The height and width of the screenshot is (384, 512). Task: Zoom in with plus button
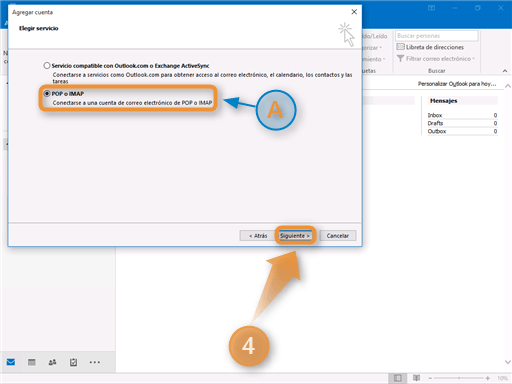[x=488, y=378]
